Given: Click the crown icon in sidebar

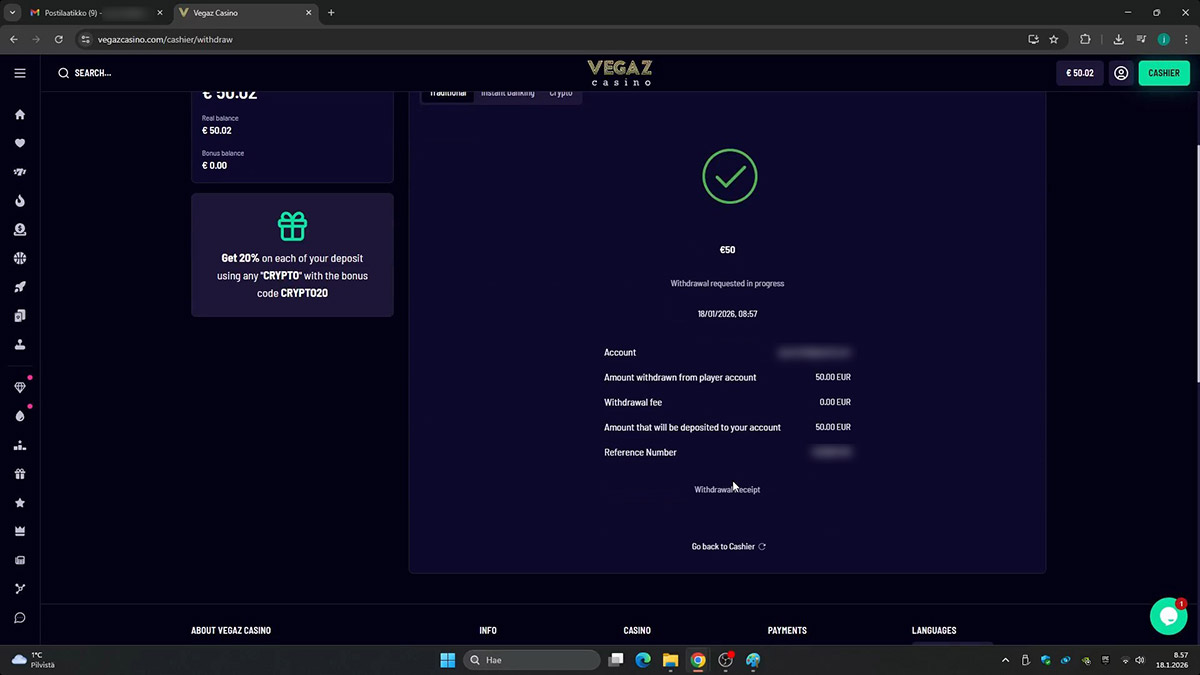Looking at the screenshot, I should click(x=20, y=531).
